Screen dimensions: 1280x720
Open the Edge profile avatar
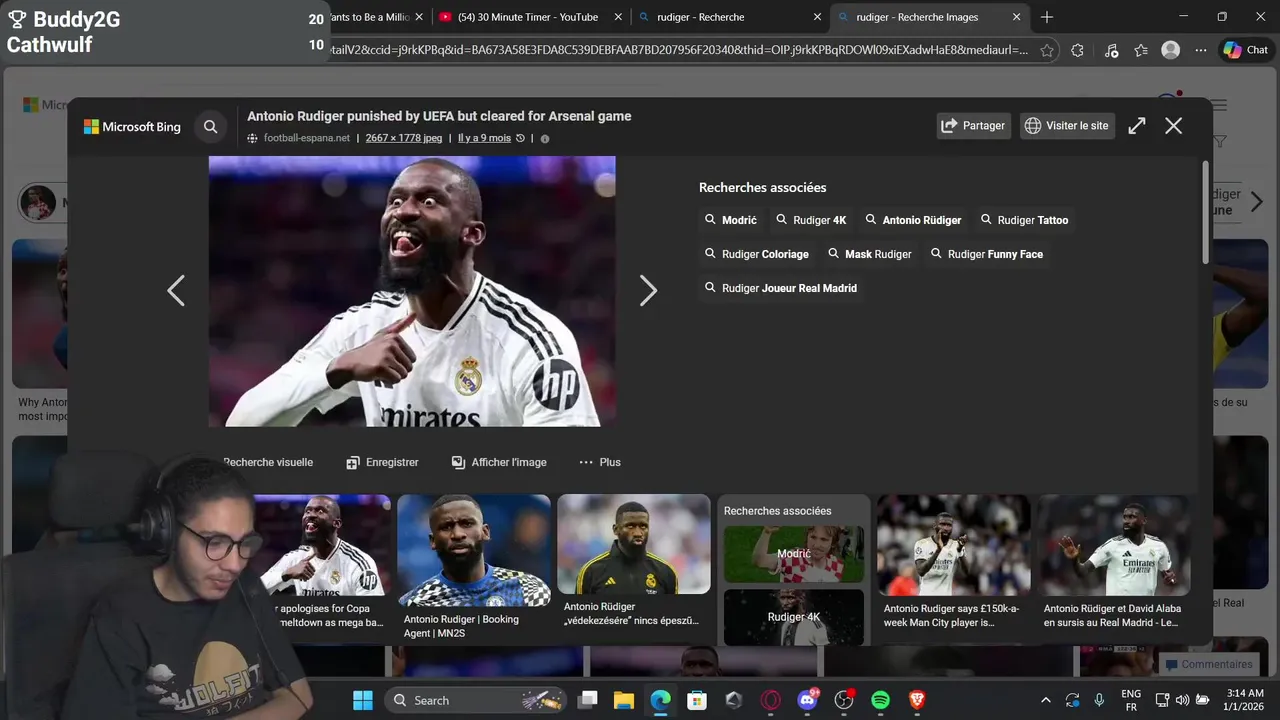tap(1170, 50)
